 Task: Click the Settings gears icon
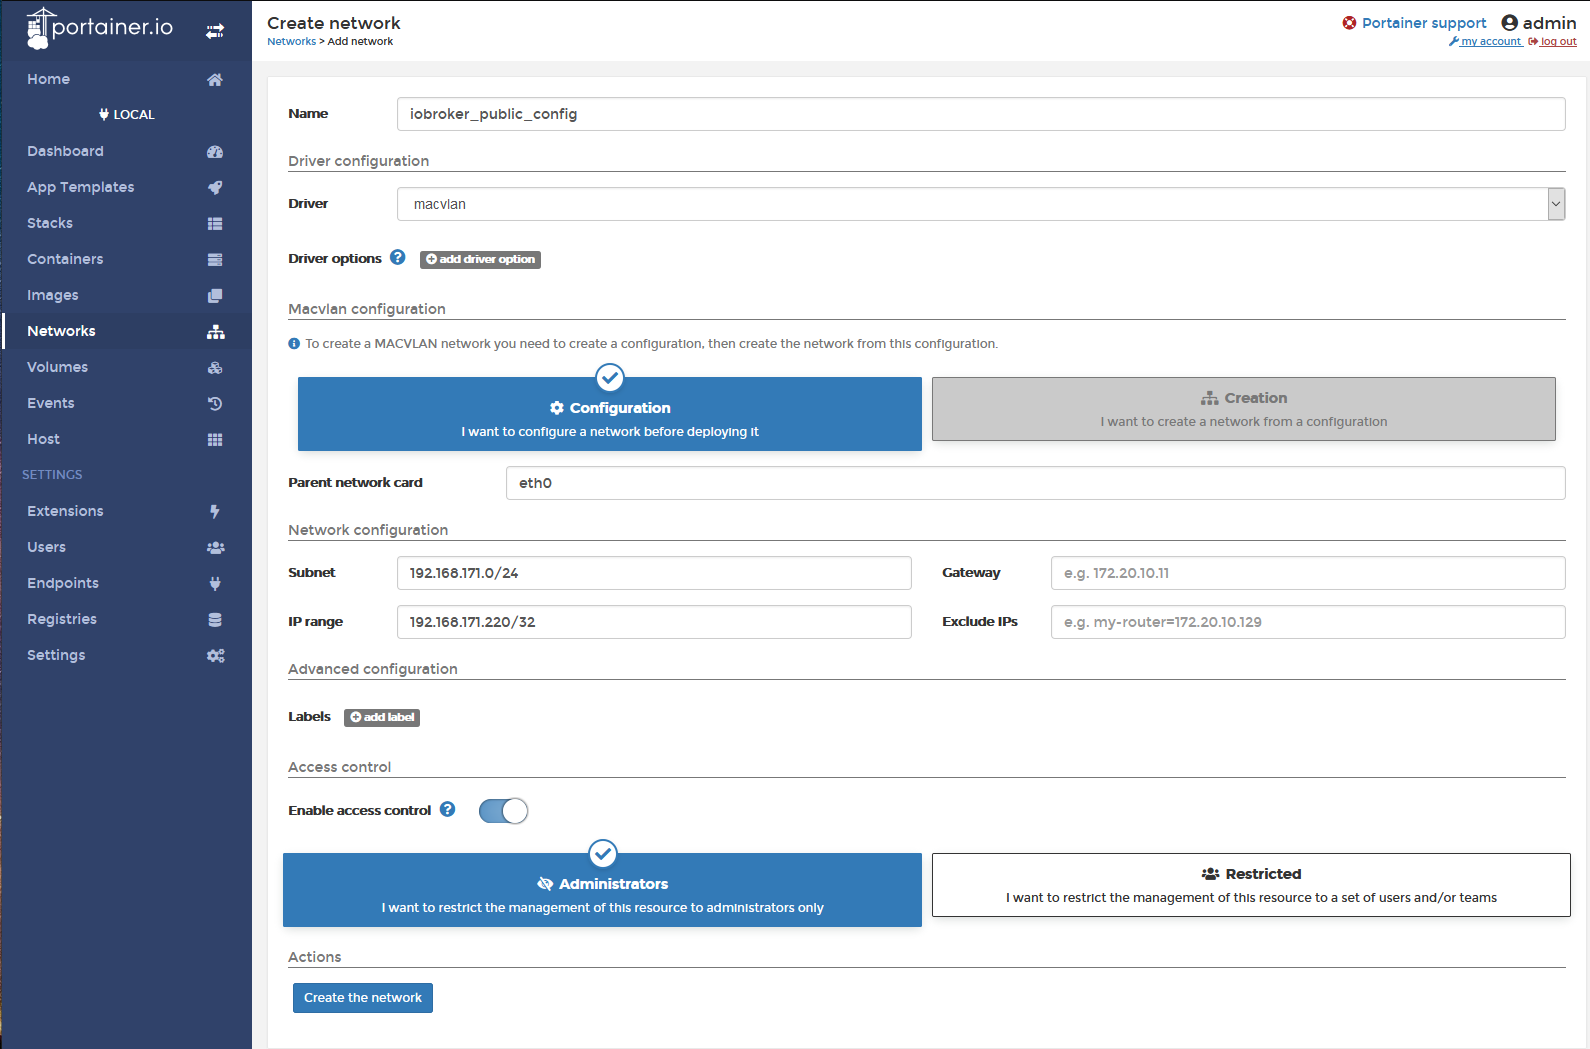tap(215, 656)
